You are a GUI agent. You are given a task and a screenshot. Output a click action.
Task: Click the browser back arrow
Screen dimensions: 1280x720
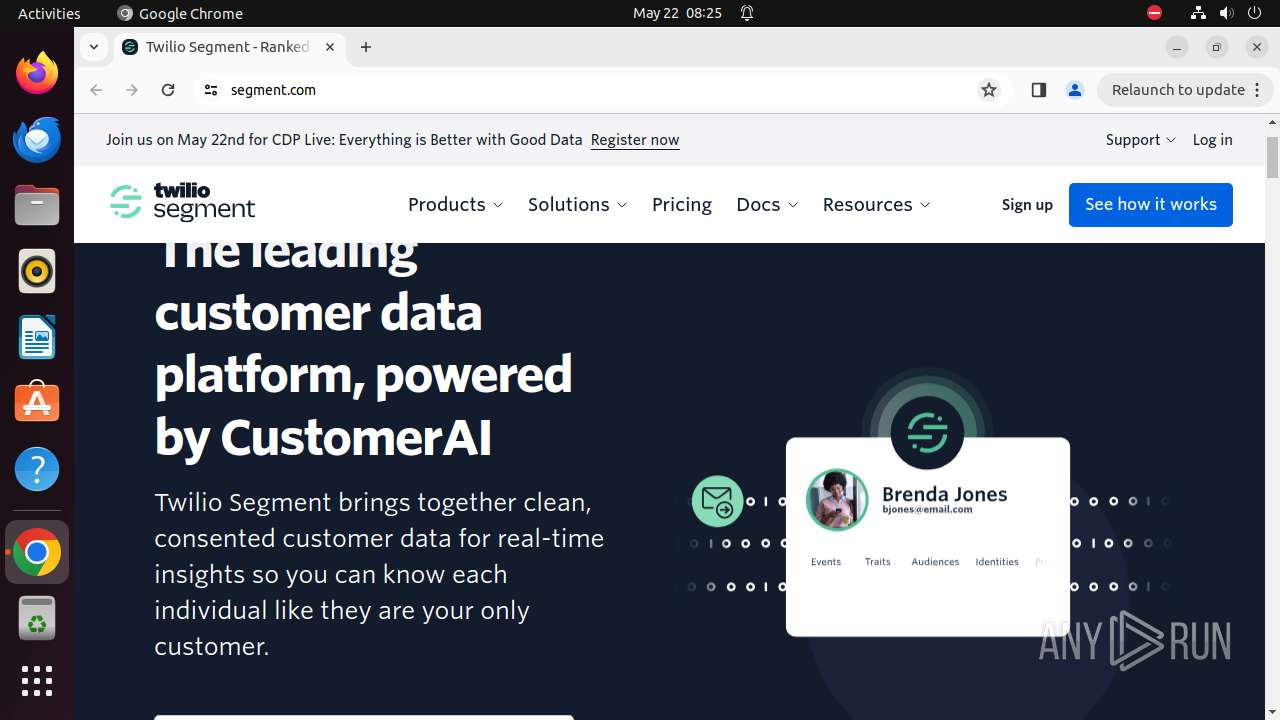[96, 90]
